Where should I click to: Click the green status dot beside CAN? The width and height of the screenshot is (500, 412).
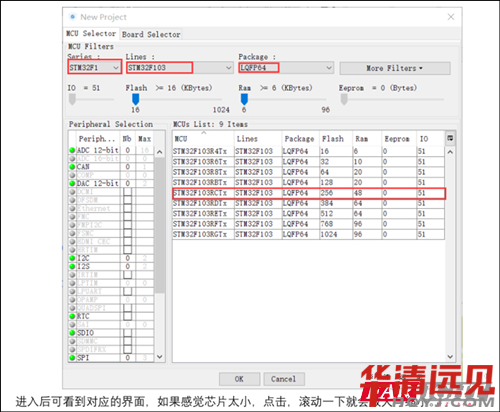coord(72,167)
